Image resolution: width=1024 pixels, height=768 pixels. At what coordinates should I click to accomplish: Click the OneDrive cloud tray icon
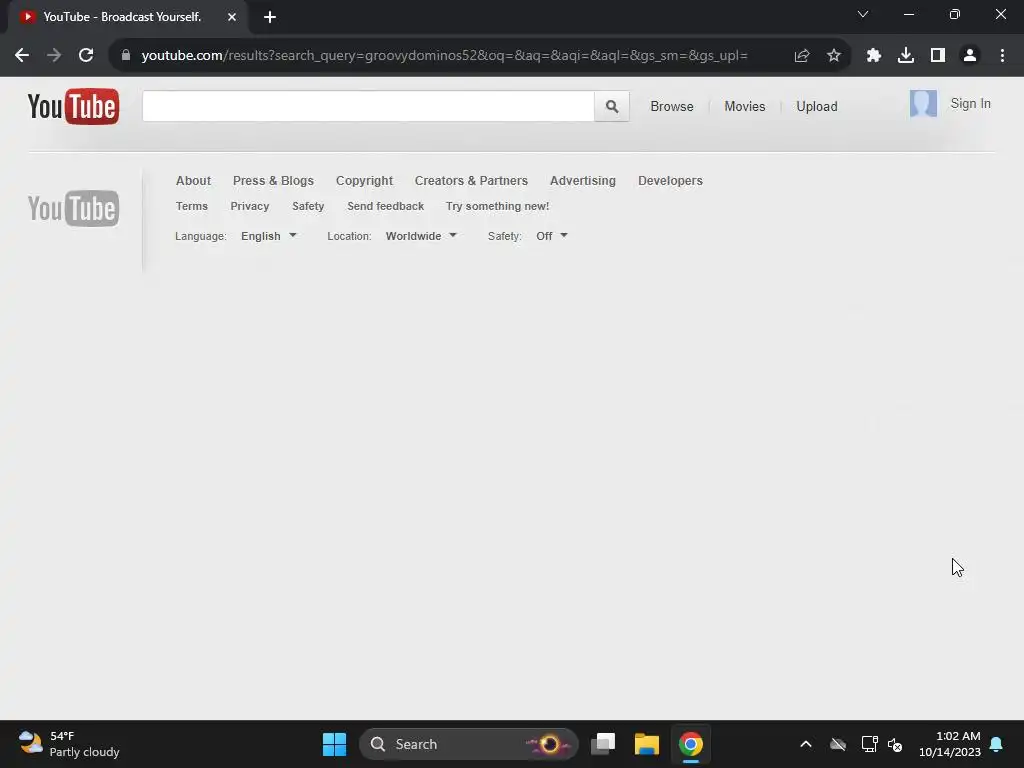pos(838,744)
